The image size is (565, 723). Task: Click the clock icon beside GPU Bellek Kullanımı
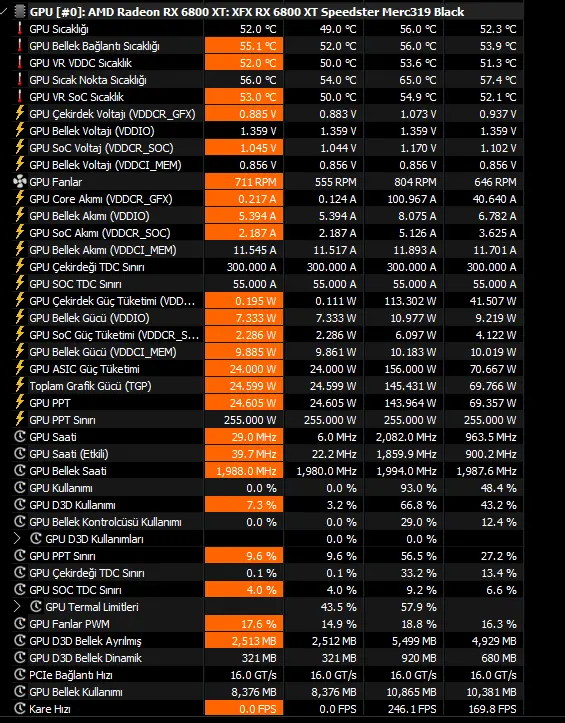click(19, 692)
